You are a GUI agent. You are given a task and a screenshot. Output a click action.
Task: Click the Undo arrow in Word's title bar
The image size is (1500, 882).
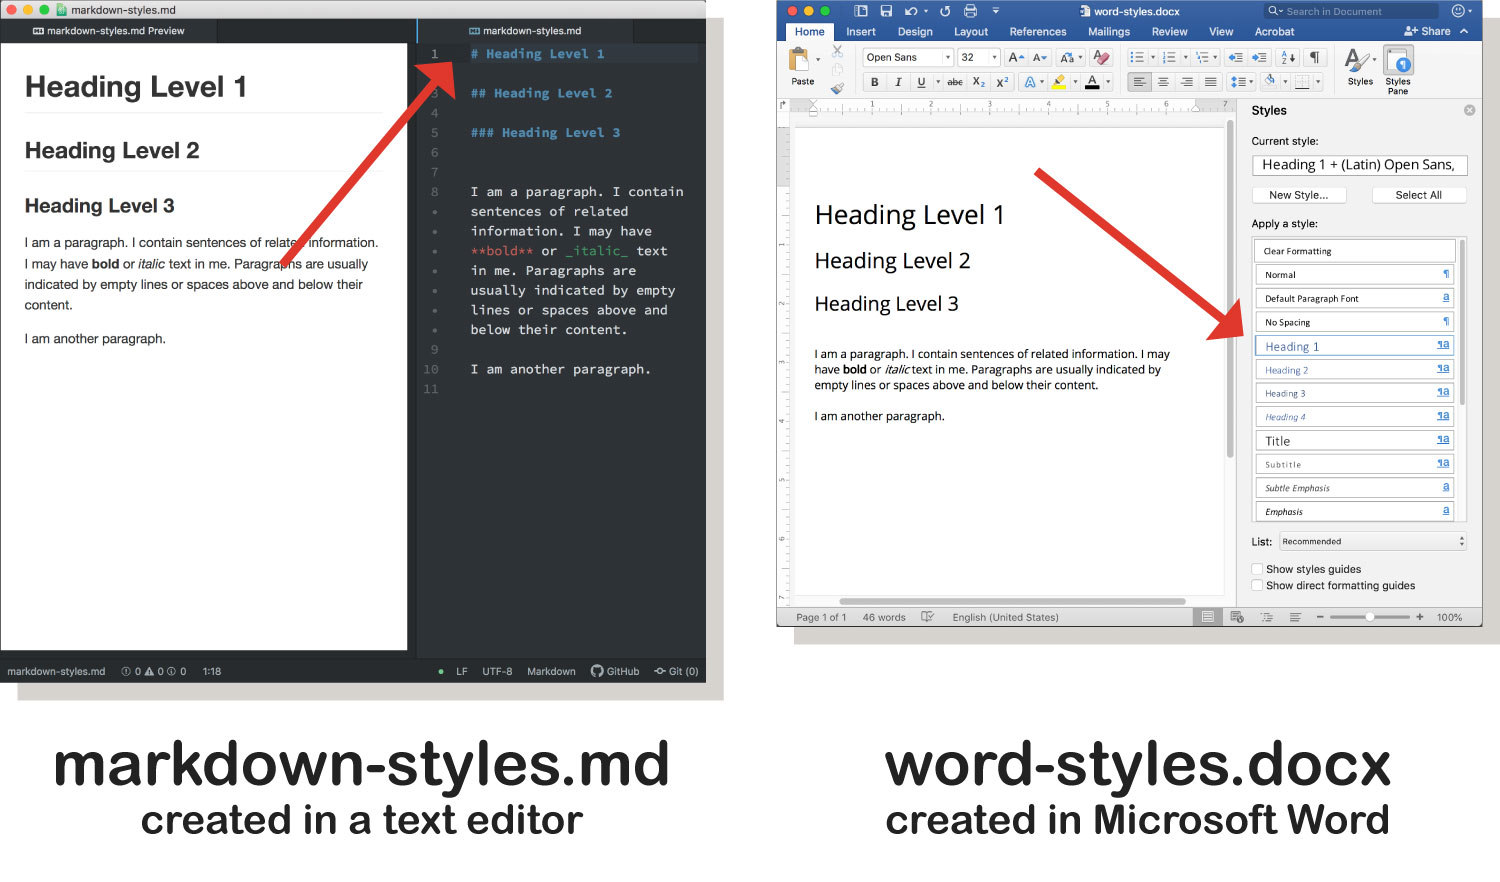tap(910, 11)
